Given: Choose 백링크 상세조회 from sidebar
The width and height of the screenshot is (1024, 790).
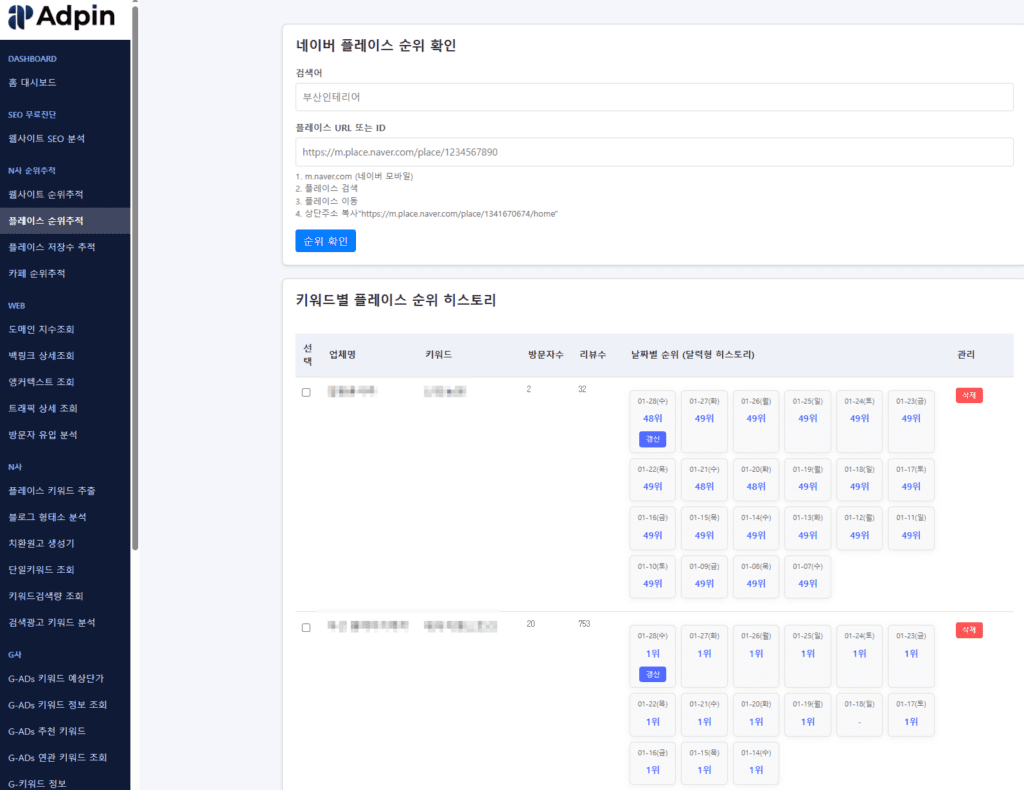Looking at the screenshot, I should click(x=41, y=355).
